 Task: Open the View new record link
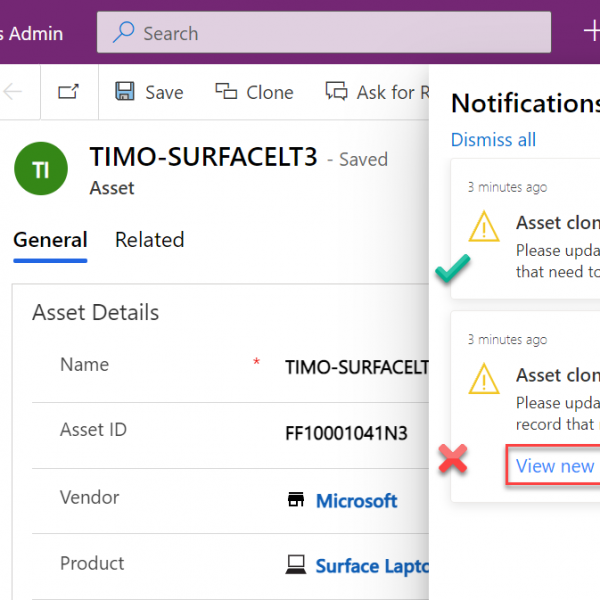click(x=555, y=466)
